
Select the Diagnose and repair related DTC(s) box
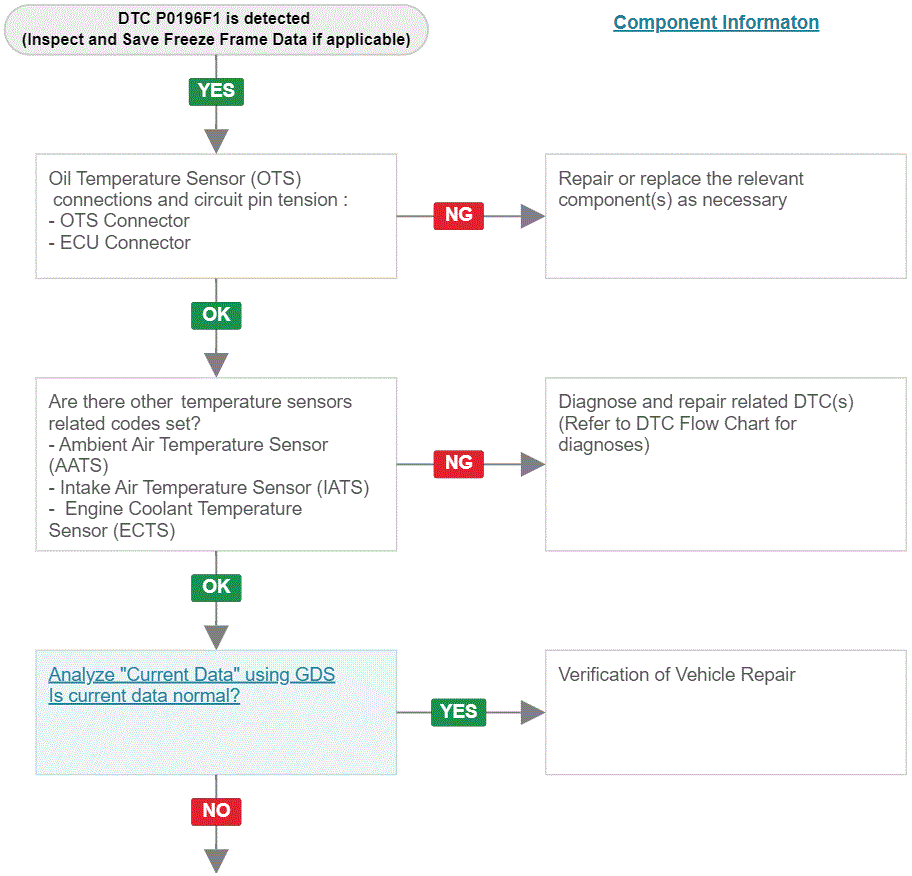tap(725, 464)
